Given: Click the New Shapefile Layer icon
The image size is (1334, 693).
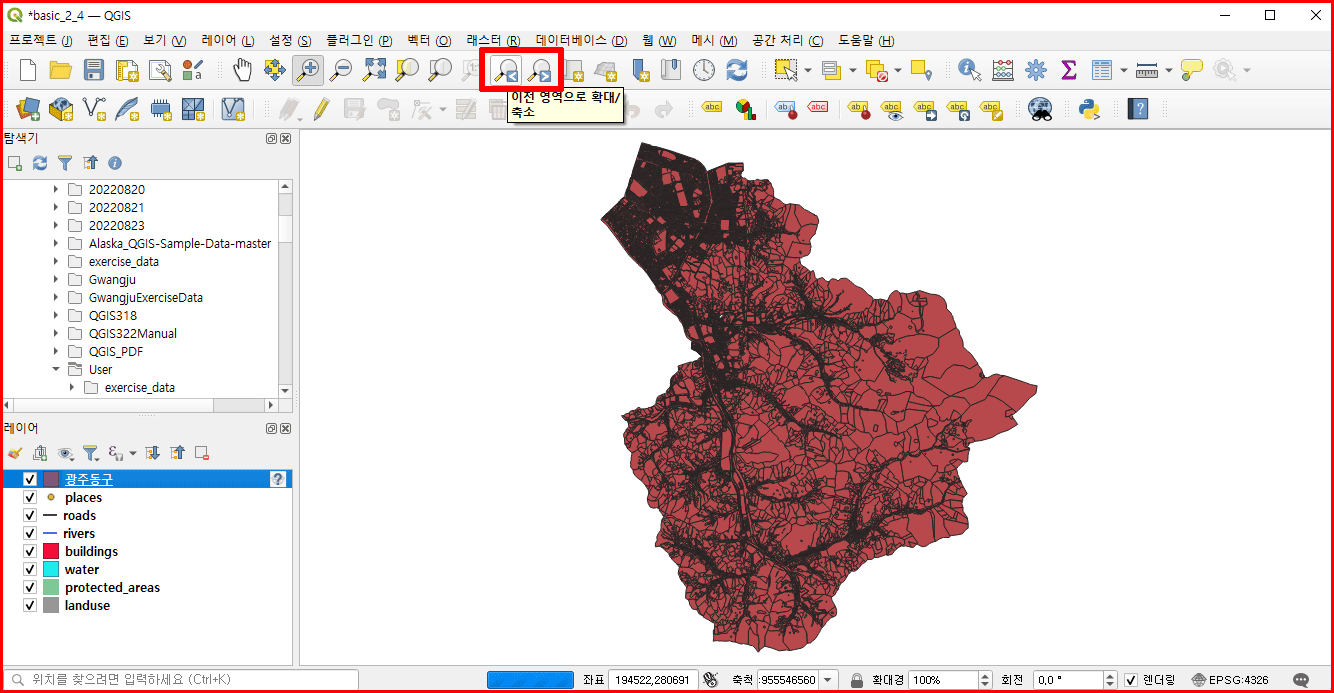Looking at the screenshot, I should 94,109.
